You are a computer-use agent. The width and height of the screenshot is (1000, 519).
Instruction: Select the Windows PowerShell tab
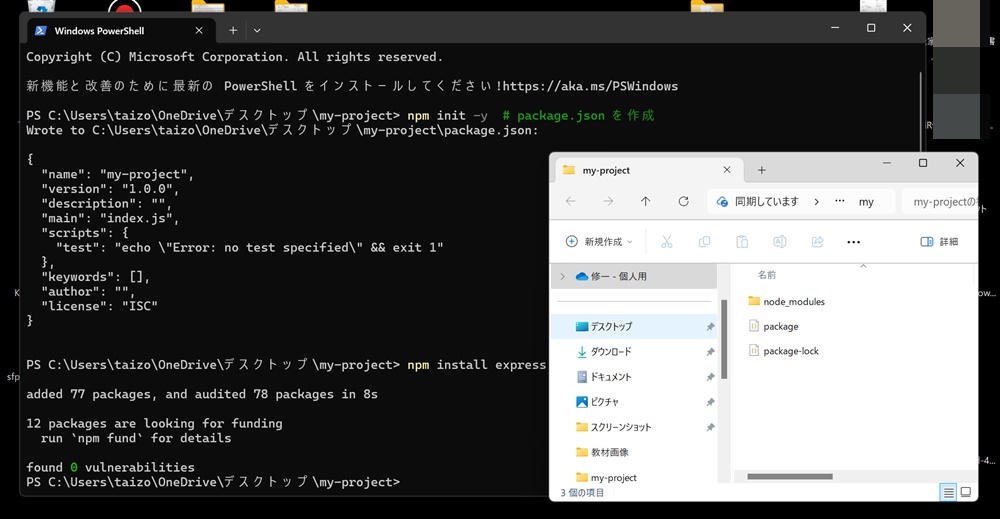[x=120, y=31]
